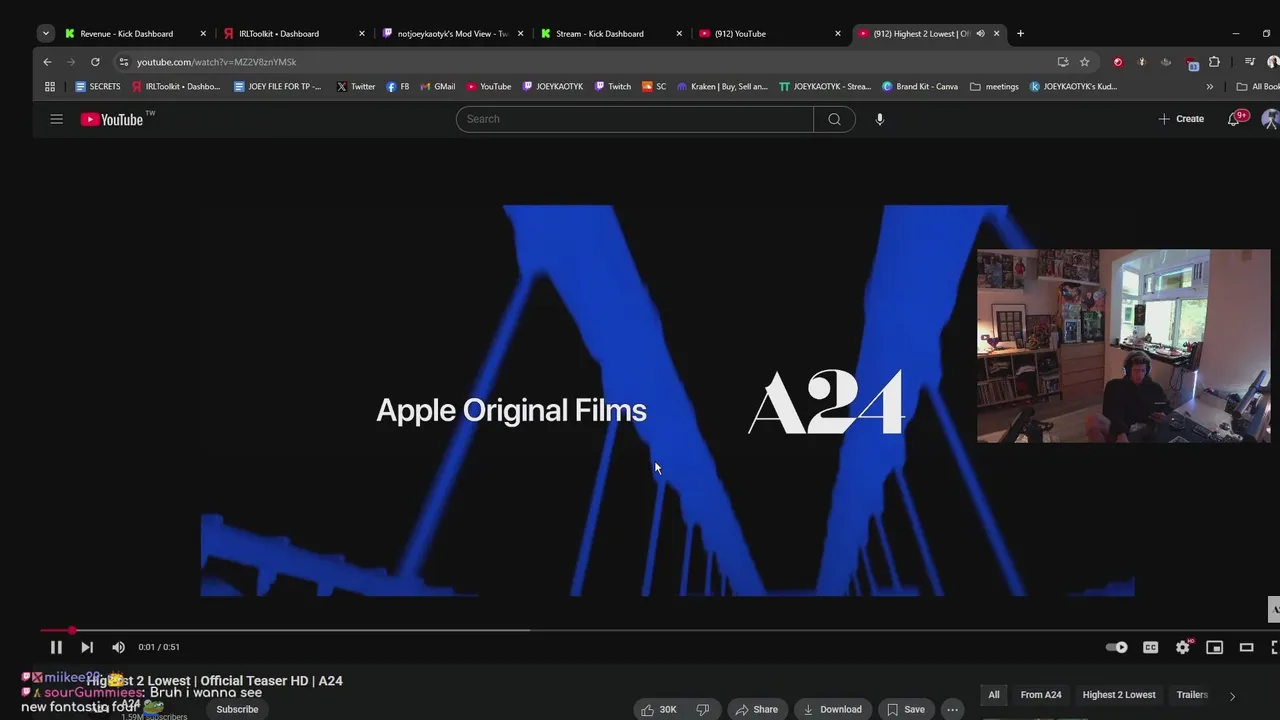Switch to the (912) YouTube tab
The height and width of the screenshot is (720, 1280).
pos(741,33)
